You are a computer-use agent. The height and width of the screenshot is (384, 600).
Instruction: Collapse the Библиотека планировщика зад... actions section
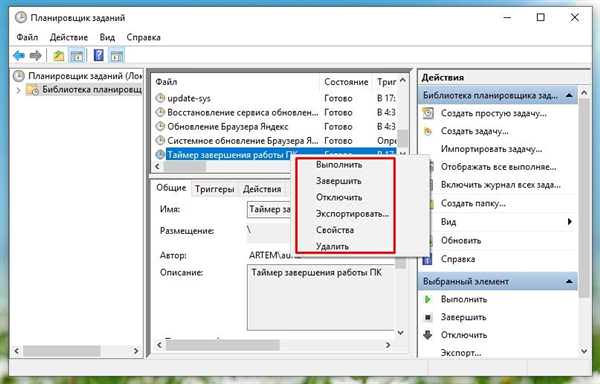569,95
